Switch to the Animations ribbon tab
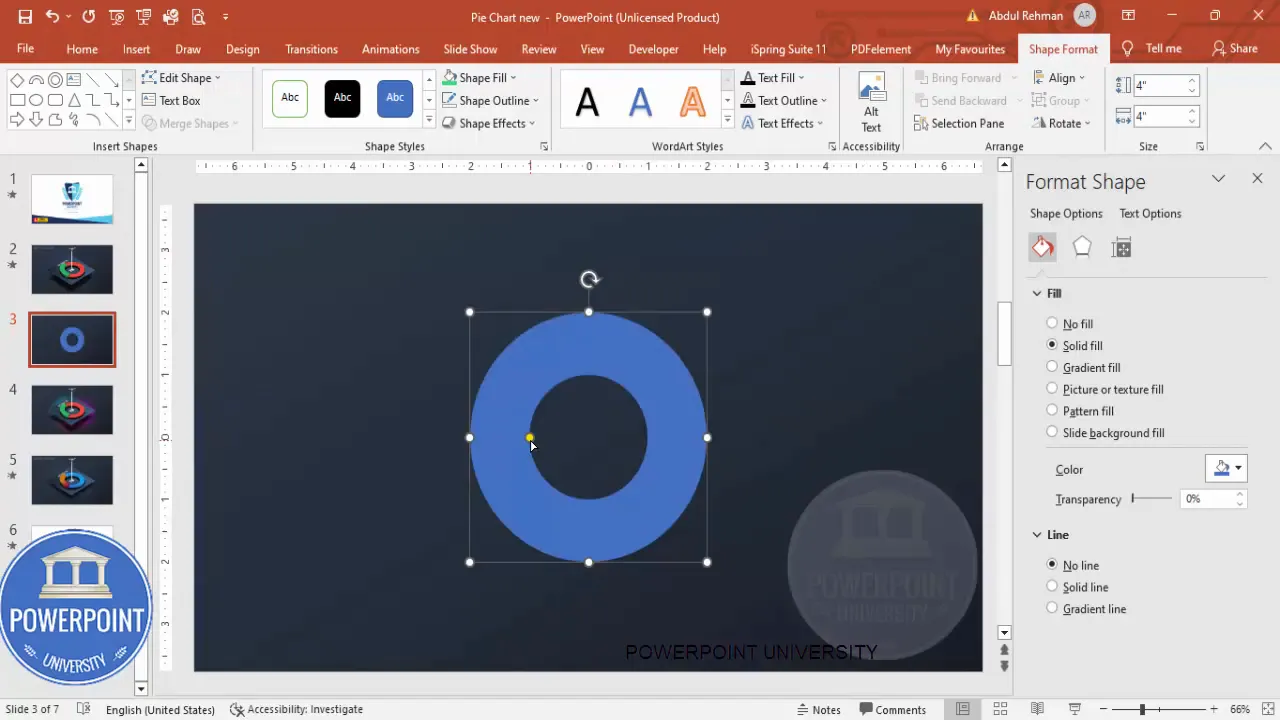1280x720 pixels. tap(390, 49)
